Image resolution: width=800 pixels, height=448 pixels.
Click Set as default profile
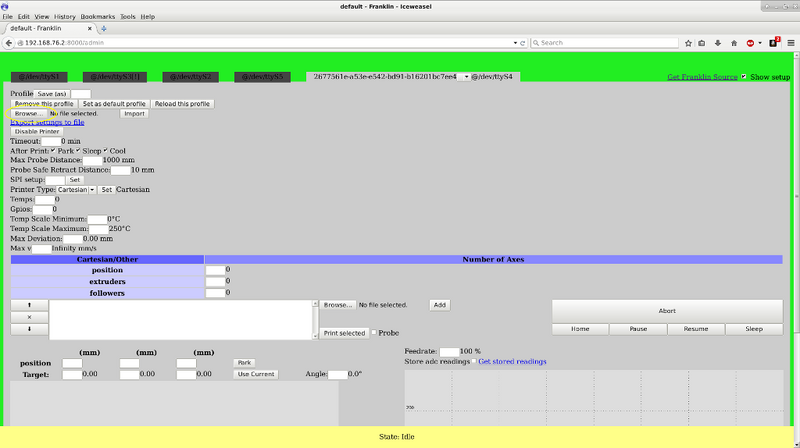pos(114,104)
